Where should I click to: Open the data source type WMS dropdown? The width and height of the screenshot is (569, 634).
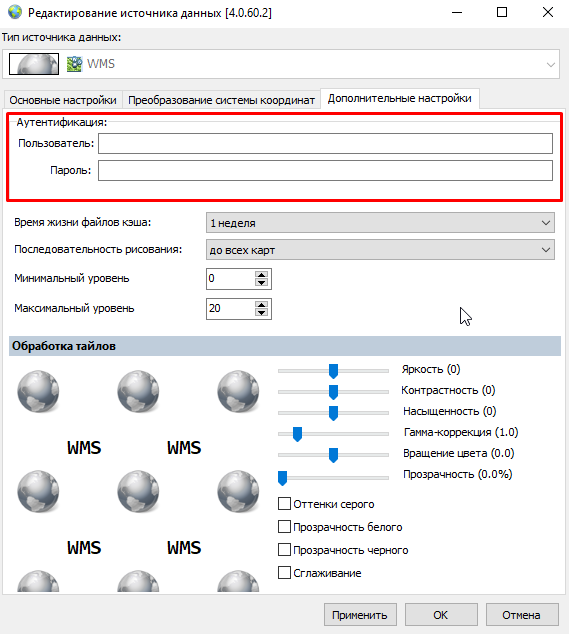tap(281, 64)
